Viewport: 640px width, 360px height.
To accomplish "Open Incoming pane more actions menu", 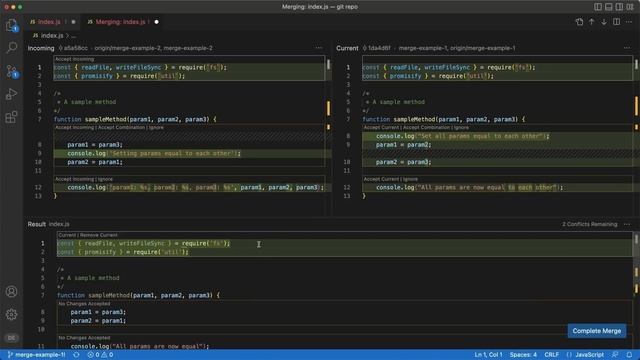I will 319,48.
